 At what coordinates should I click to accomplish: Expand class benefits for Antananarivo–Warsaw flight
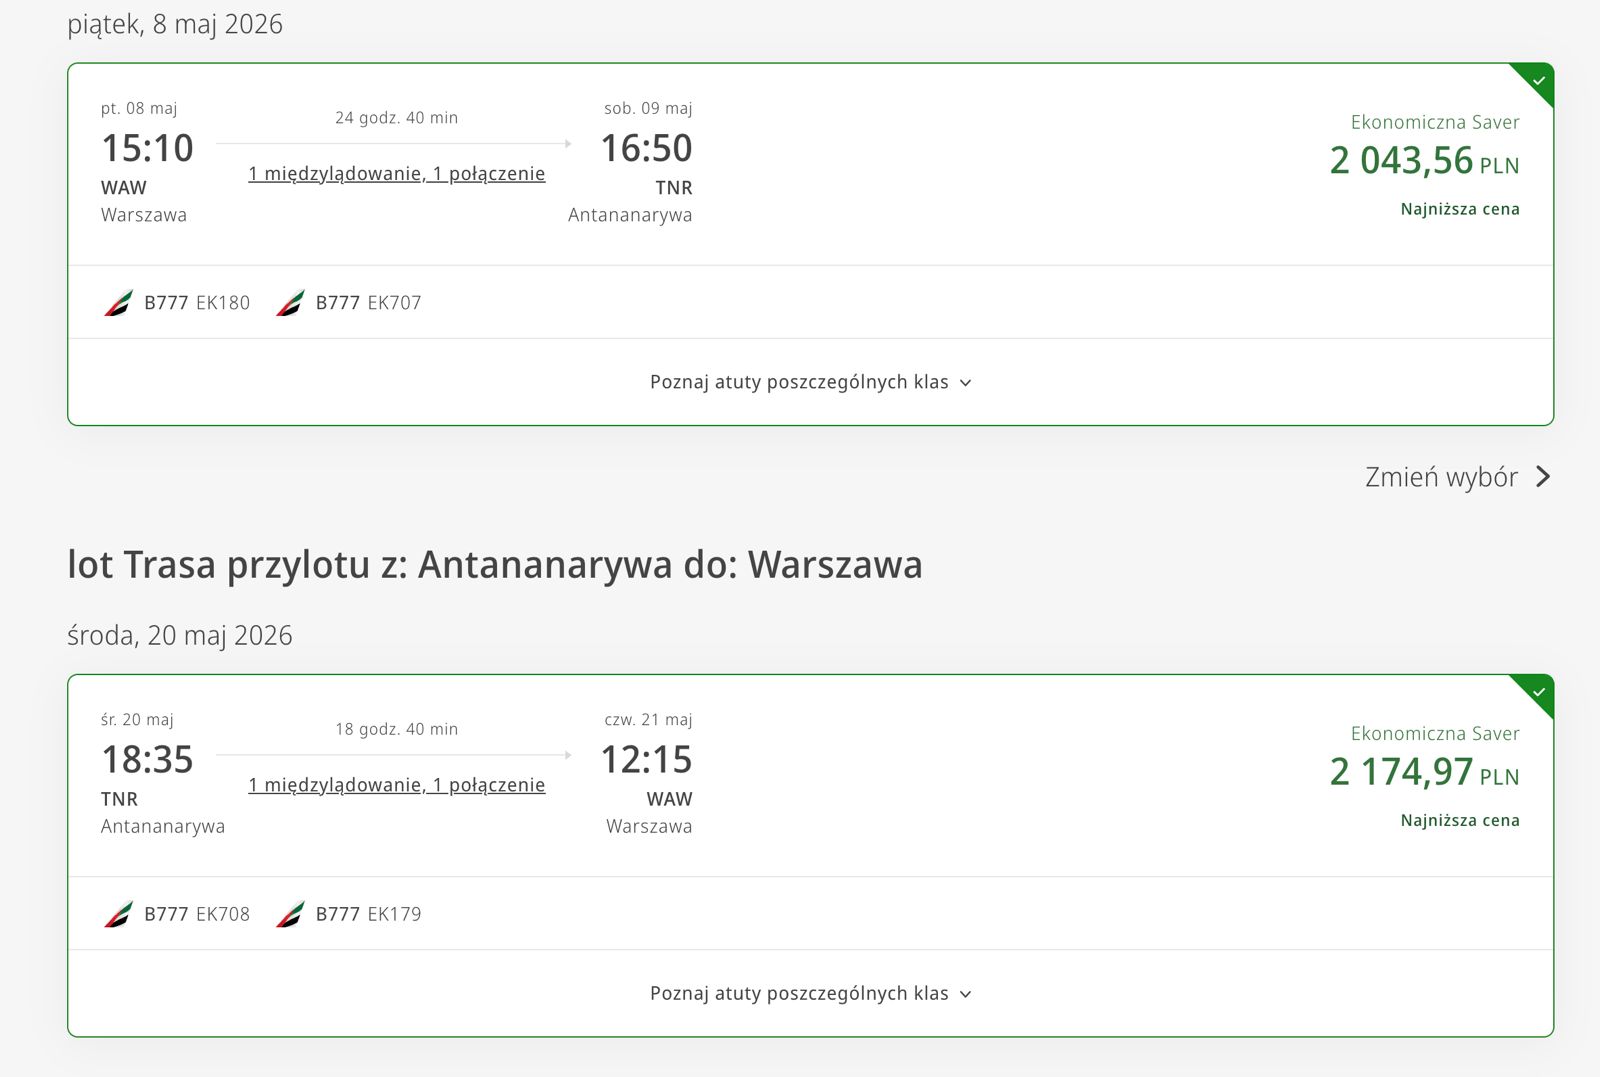[799, 994]
